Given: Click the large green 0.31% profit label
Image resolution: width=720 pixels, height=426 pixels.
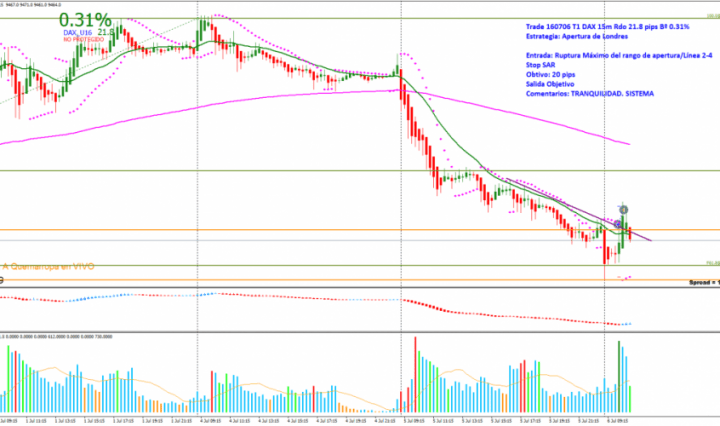Looking at the screenshot, I should [85, 20].
